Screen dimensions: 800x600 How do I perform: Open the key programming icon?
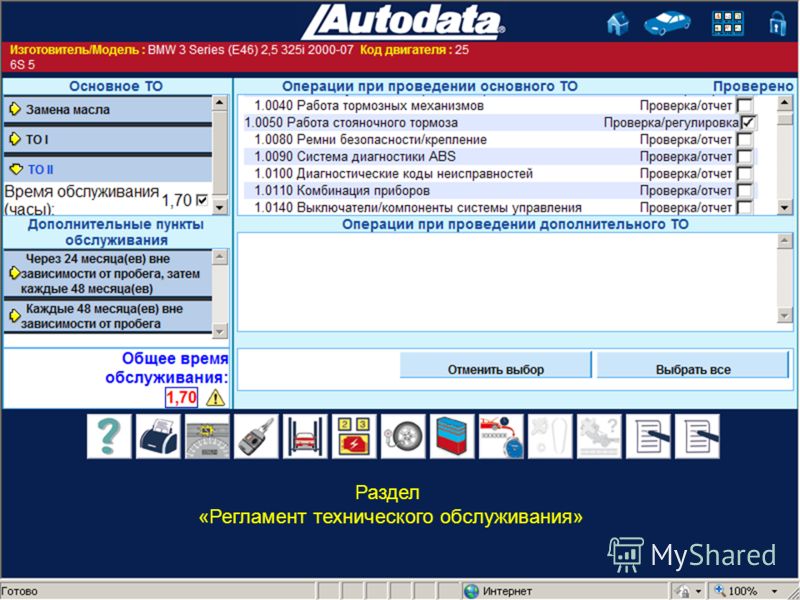[x=256, y=437]
